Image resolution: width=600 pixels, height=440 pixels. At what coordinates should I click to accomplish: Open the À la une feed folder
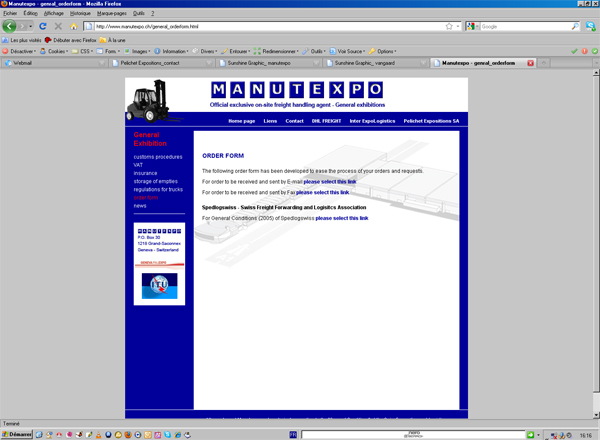[x=112, y=40]
